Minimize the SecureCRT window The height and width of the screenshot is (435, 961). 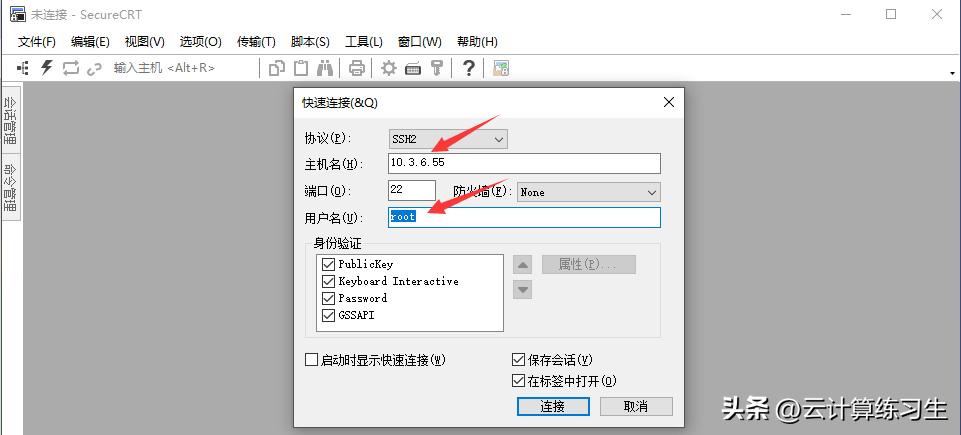point(846,14)
